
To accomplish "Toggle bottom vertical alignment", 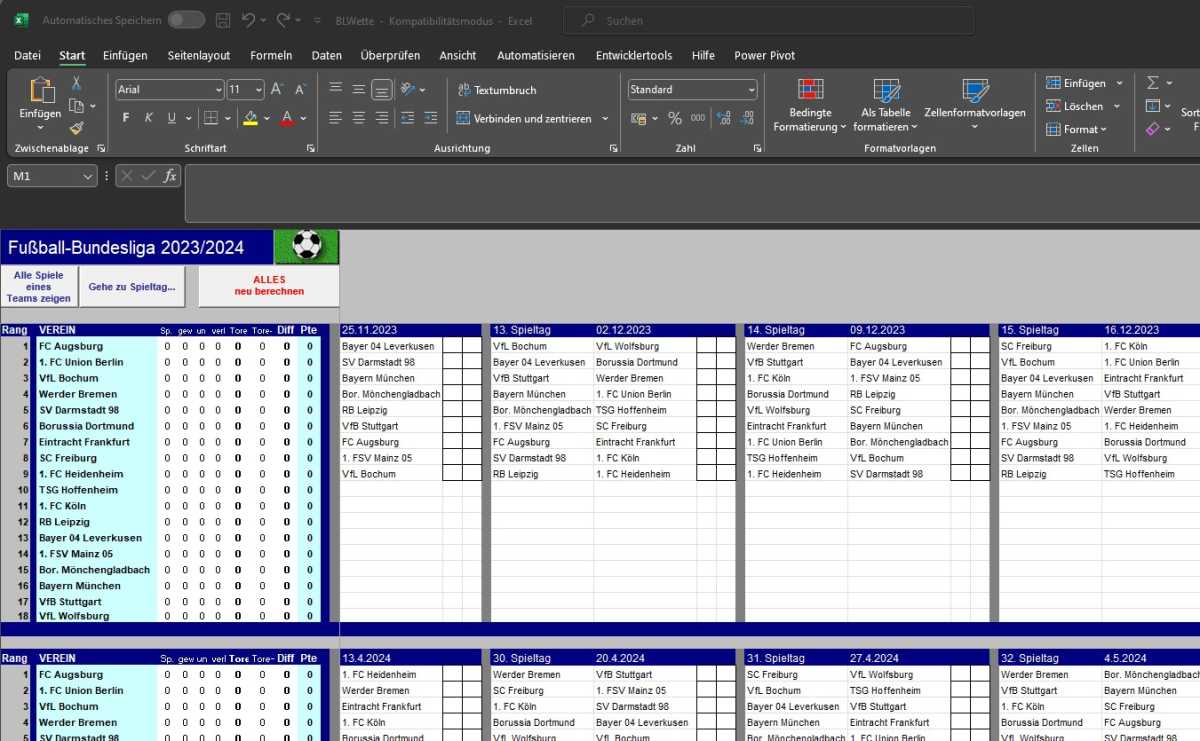I will point(381,89).
